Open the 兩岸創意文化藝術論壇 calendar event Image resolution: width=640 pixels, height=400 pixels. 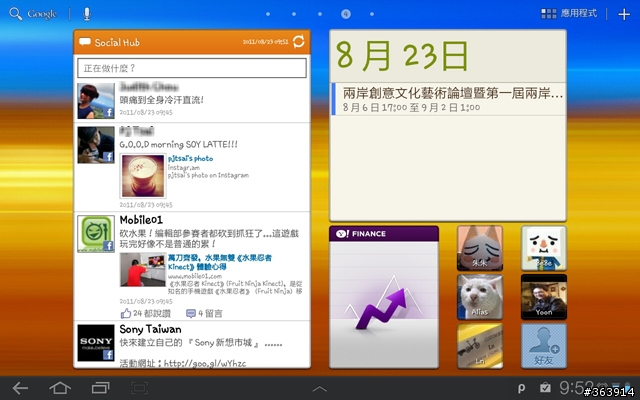coord(448,99)
